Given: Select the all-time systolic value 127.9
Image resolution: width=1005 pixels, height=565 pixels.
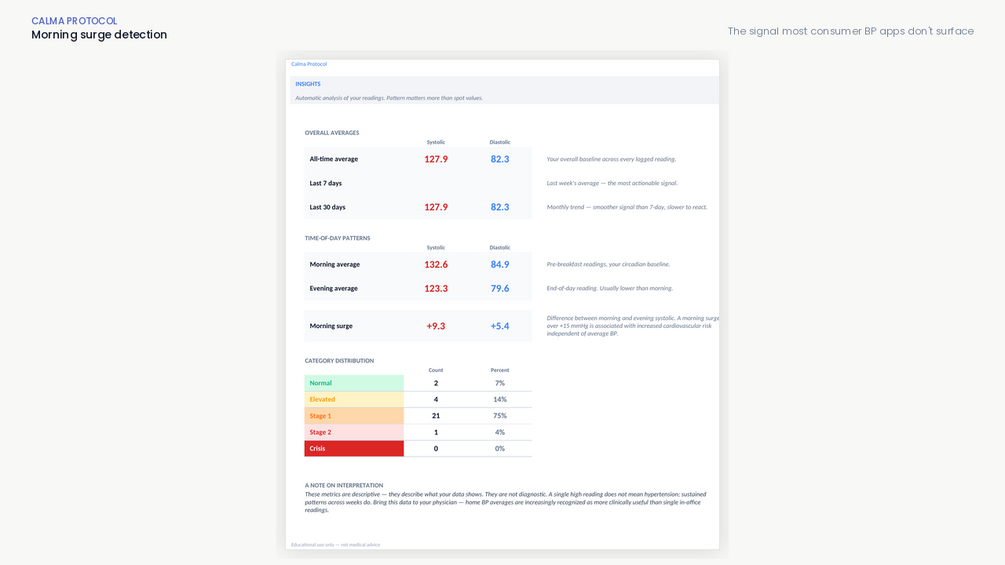Looking at the screenshot, I should click(x=436, y=159).
